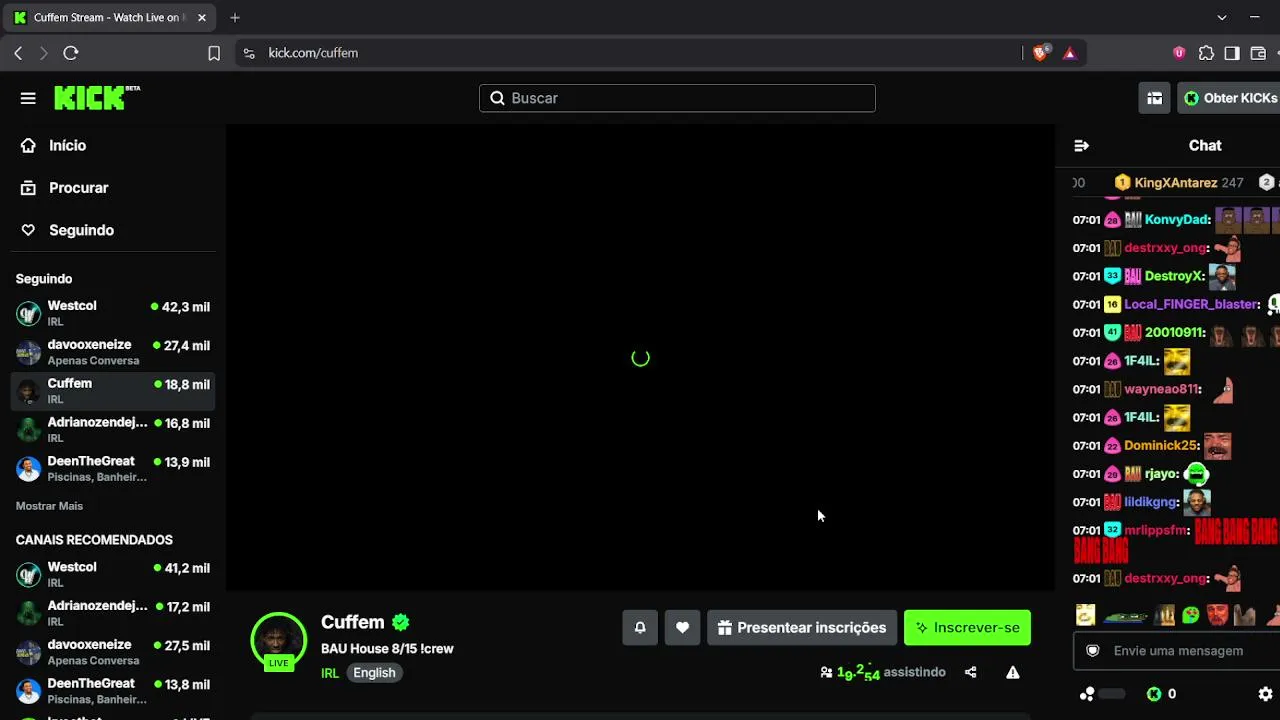Open the Kick shop chest icon

click(1154, 98)
